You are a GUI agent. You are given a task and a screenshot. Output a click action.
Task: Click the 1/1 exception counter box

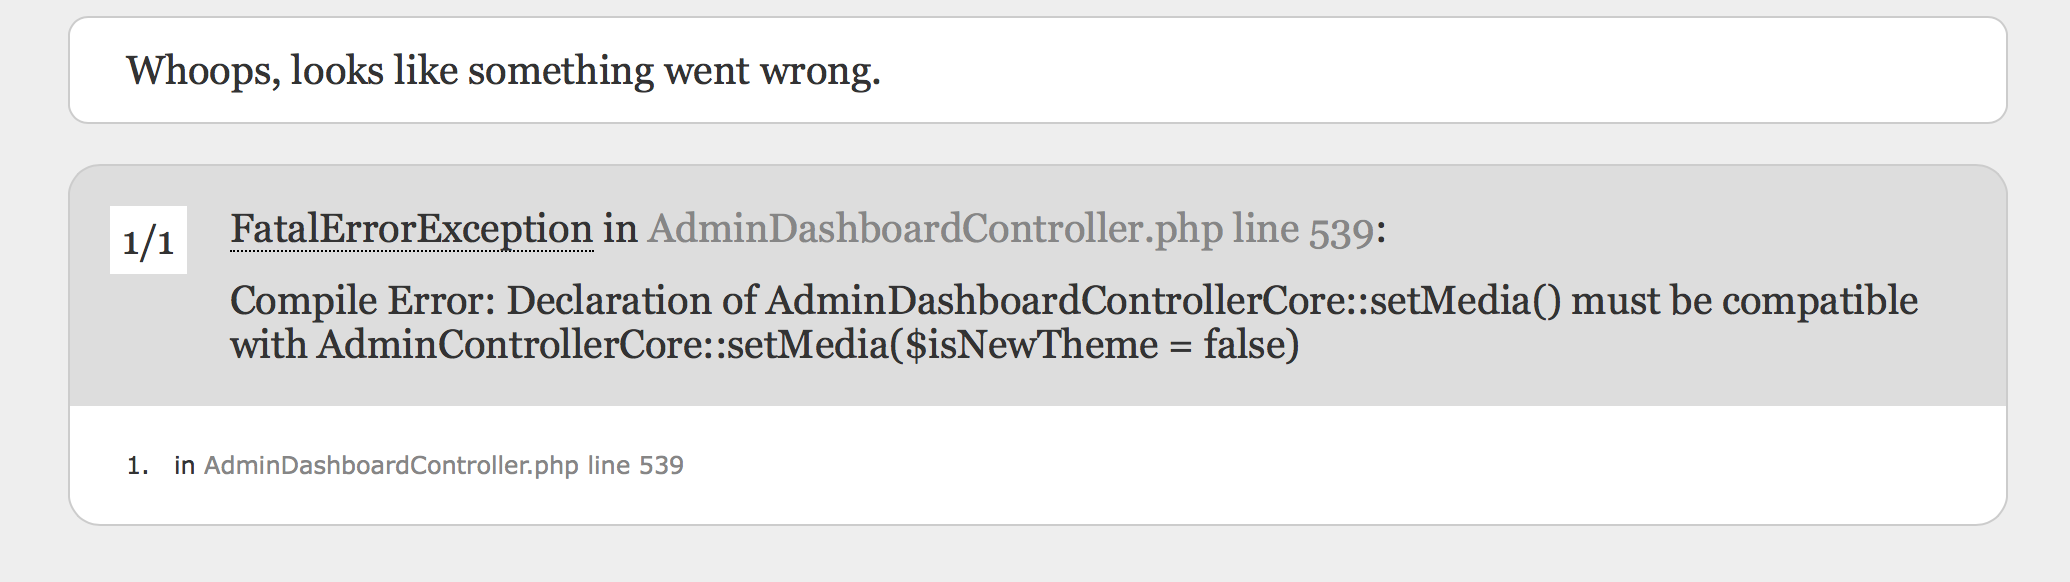pos(148,241)
